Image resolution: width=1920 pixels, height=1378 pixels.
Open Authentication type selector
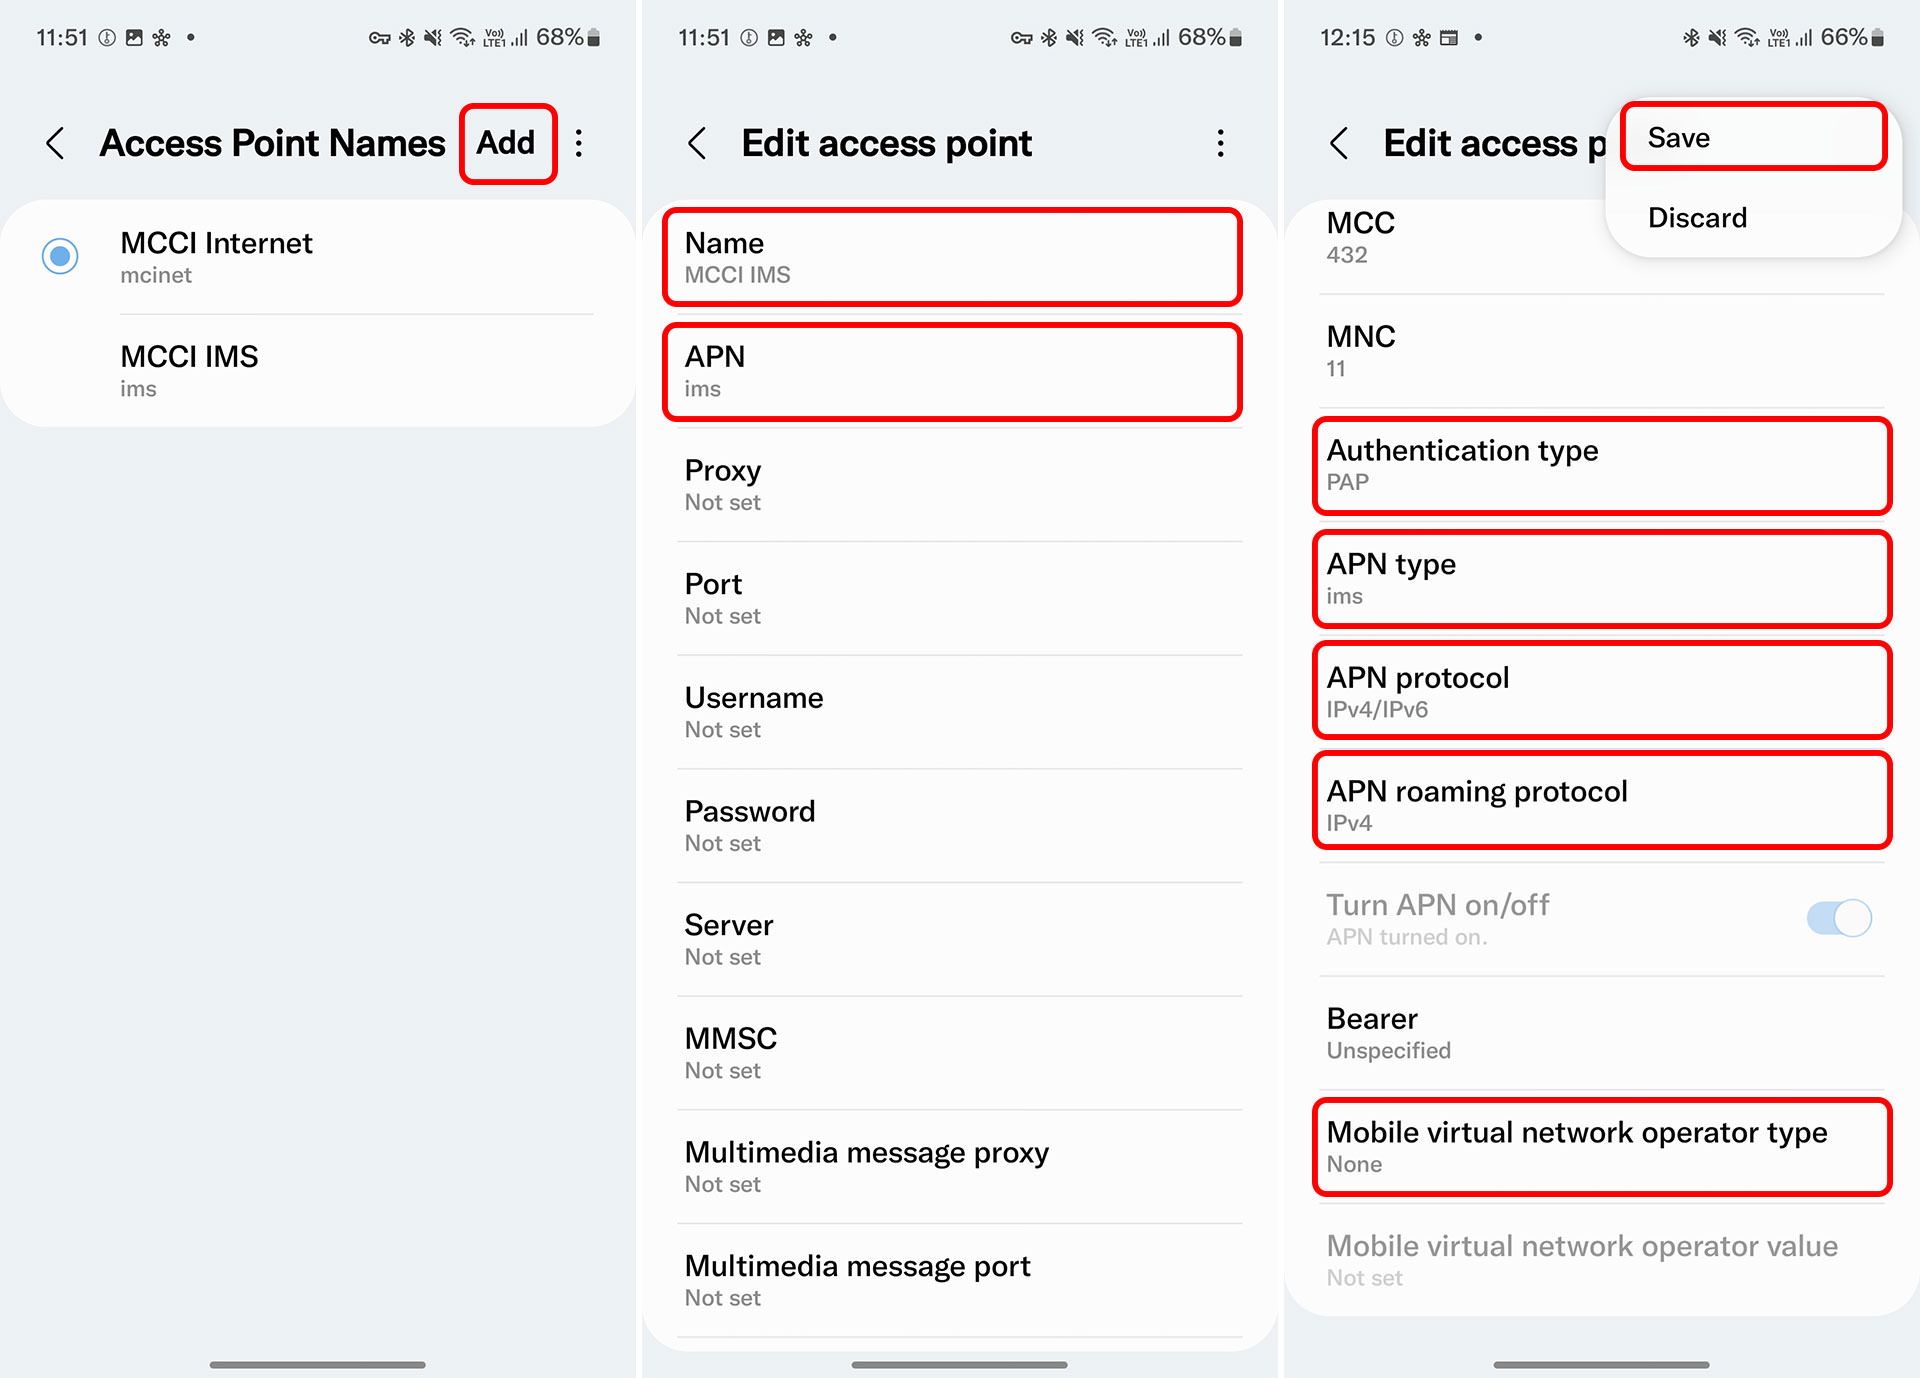tap(1601, 466)
